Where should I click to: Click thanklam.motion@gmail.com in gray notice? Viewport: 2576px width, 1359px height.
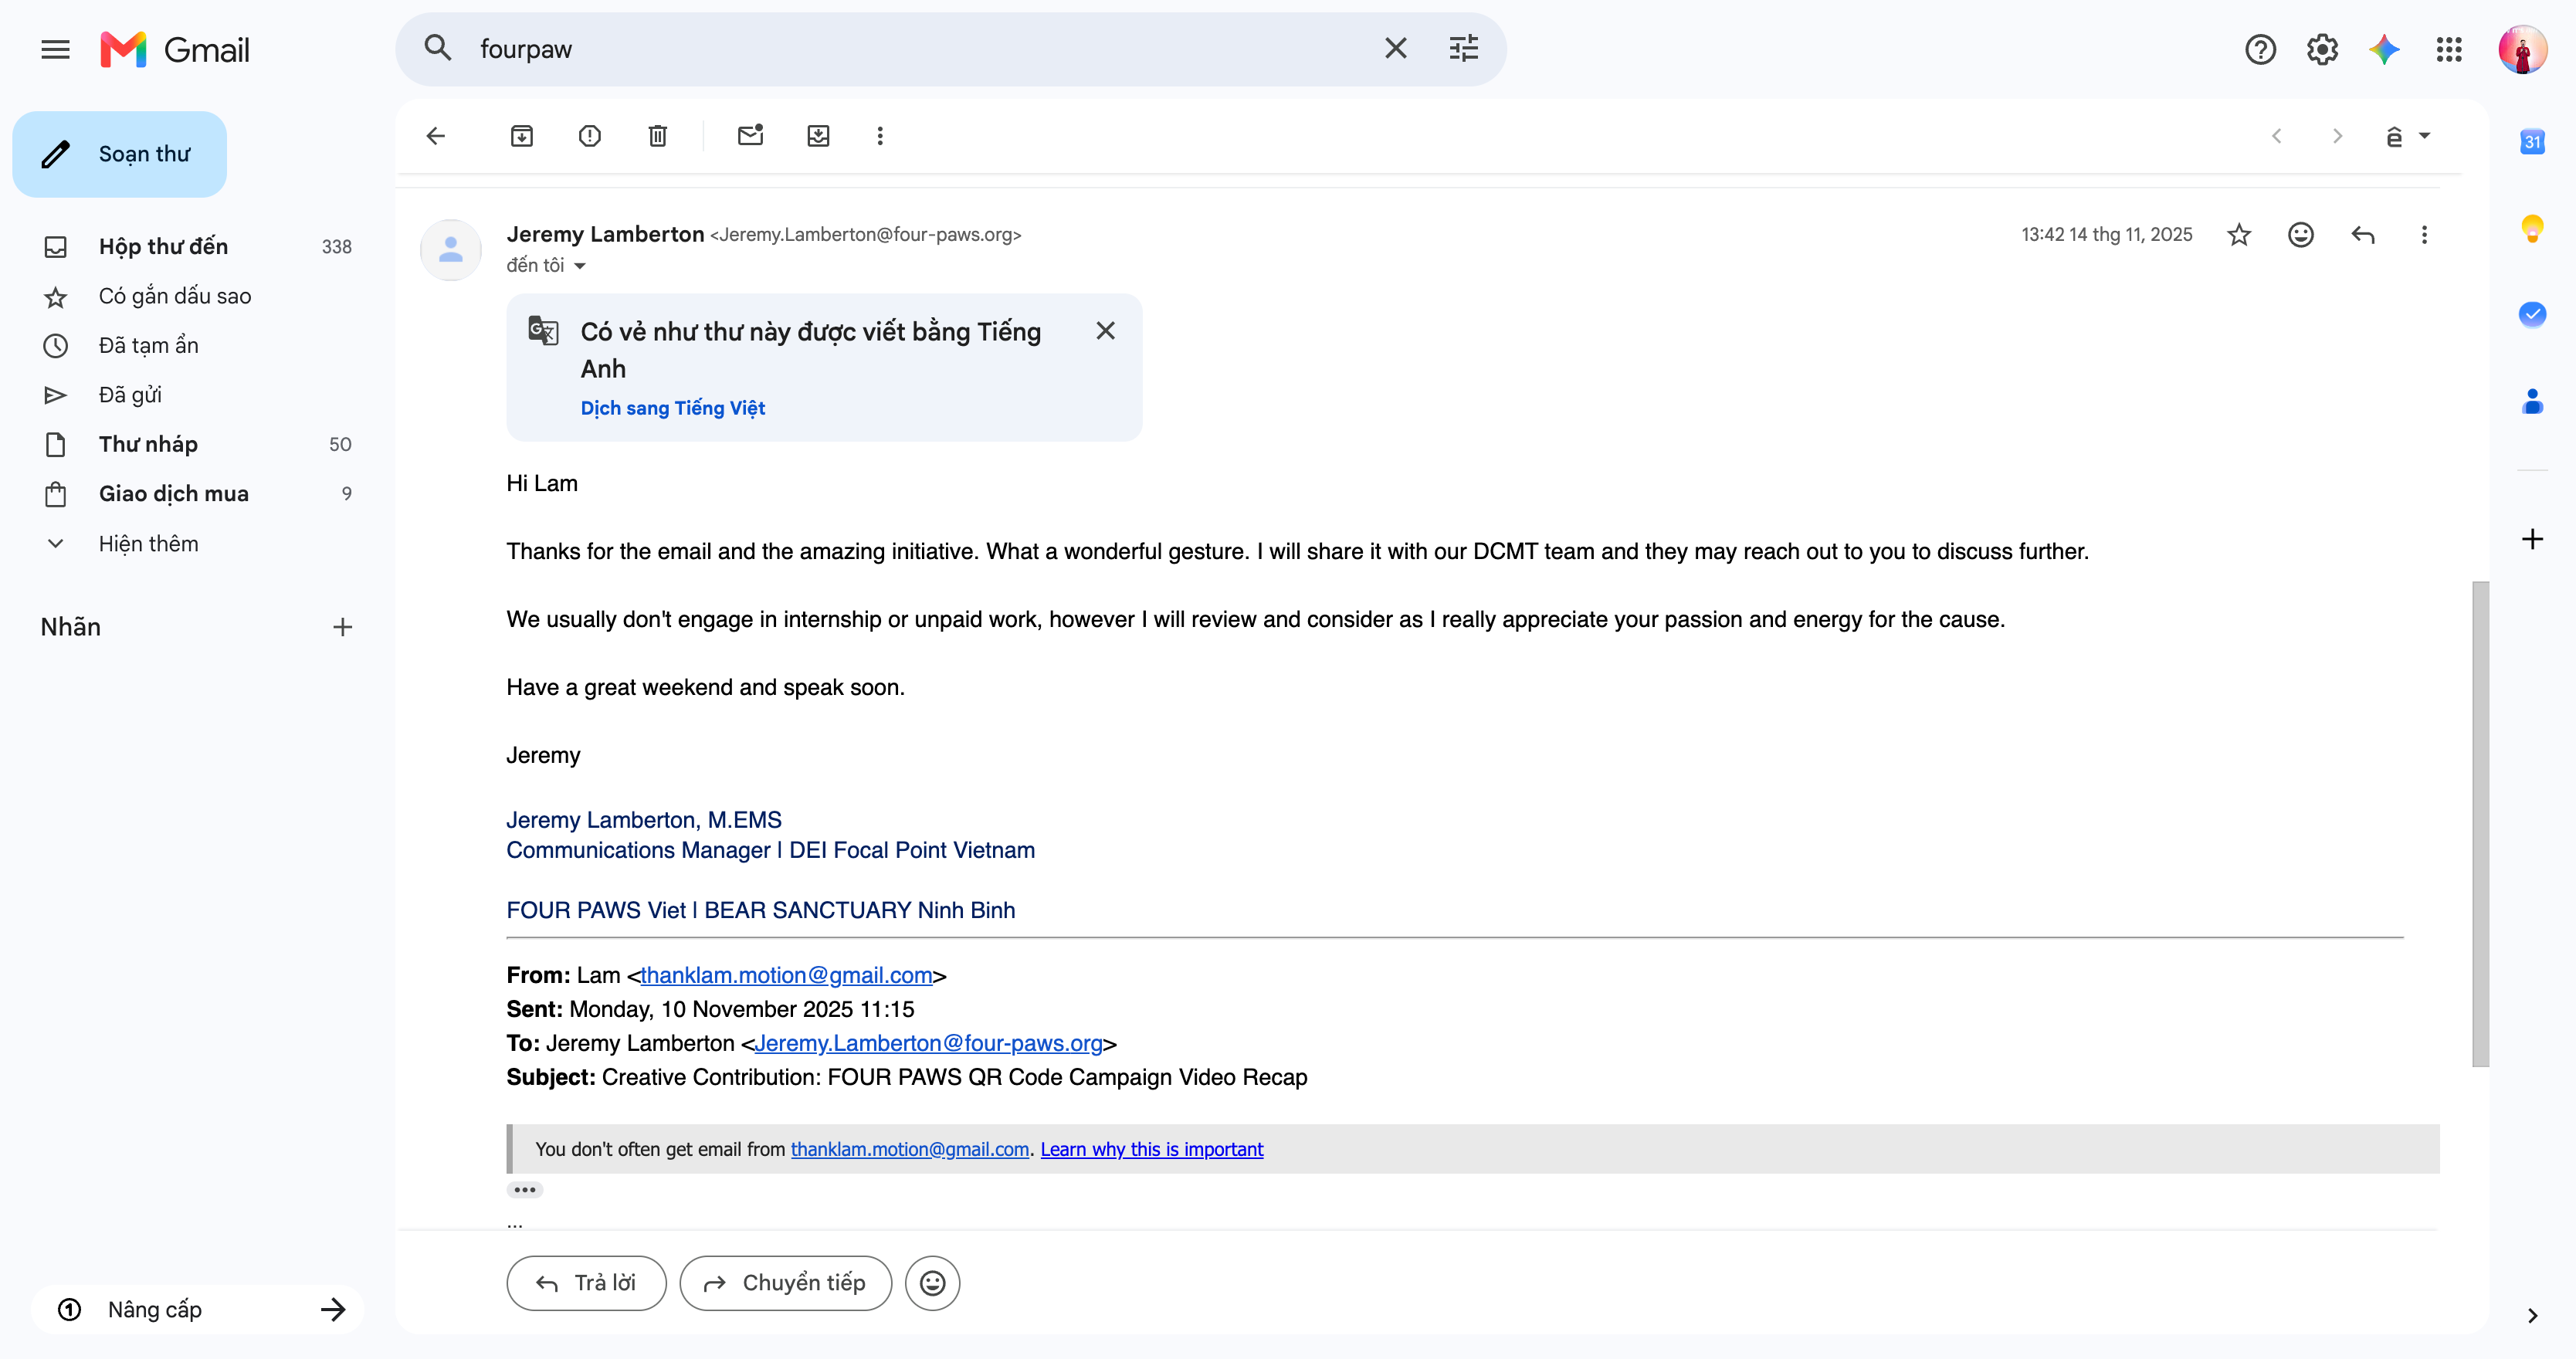tap(910, 1150)
